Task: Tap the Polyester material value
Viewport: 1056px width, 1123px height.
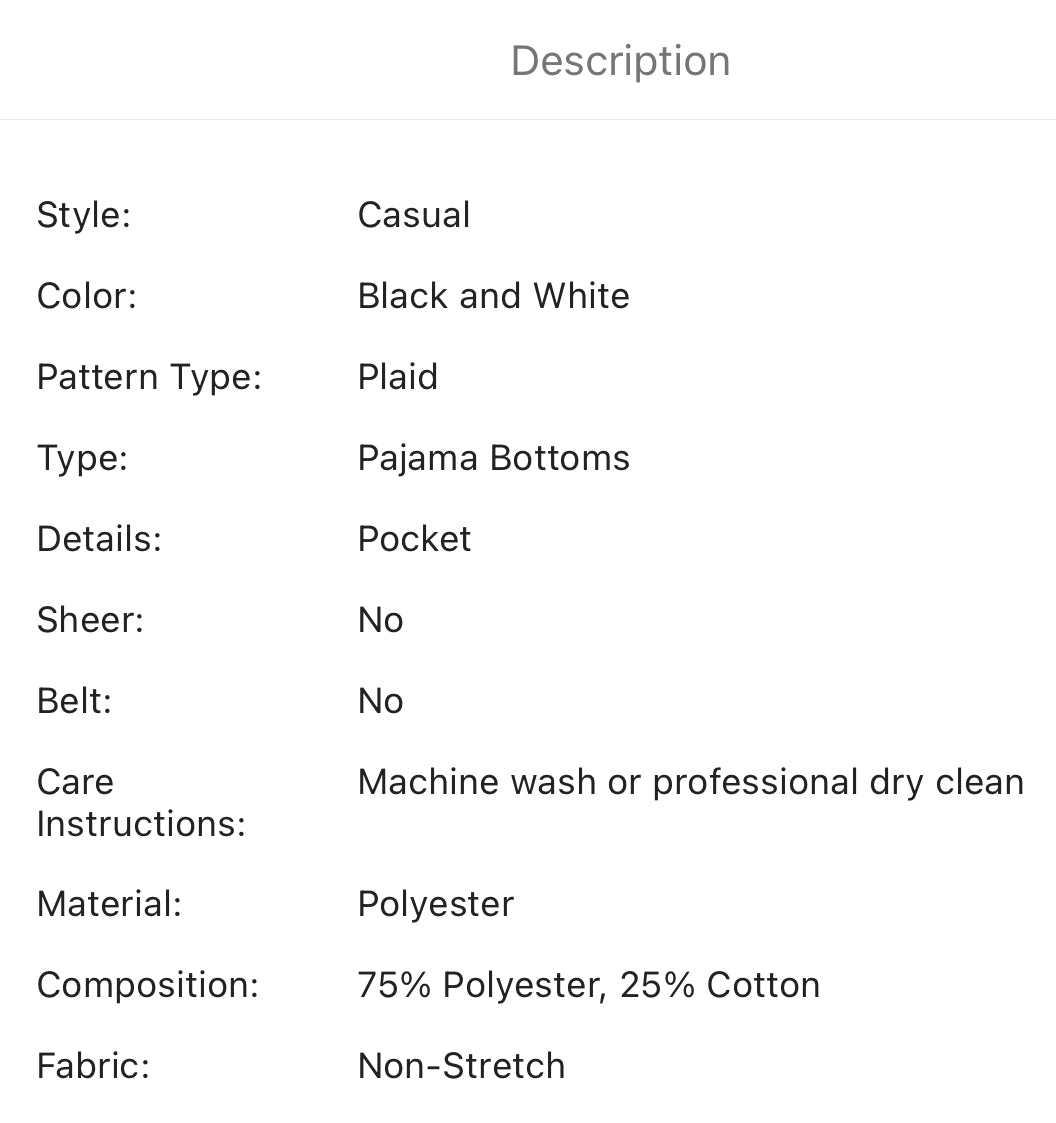Action: click(436, 904)
